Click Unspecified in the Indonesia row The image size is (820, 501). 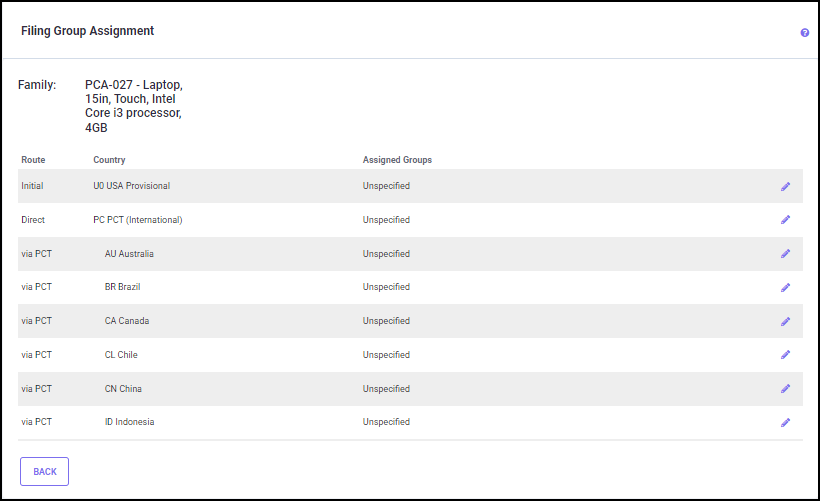click(x=386, y=422)
